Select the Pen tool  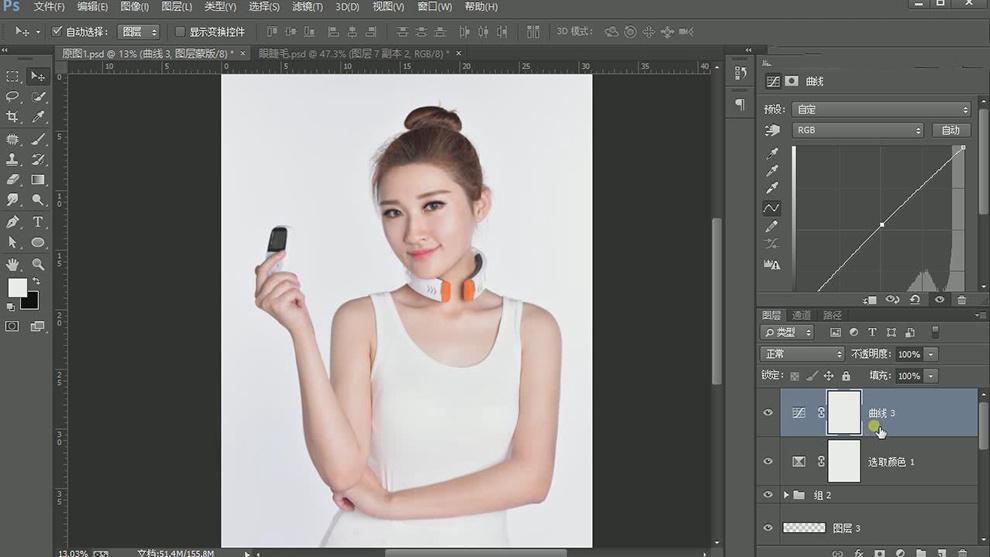(x=13, y=222)
